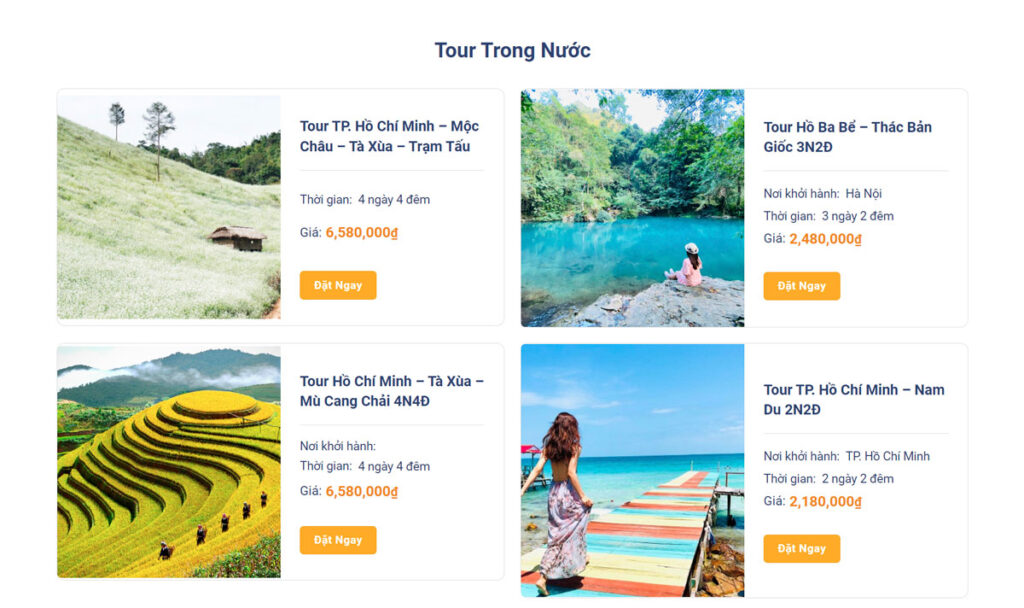Click the yellow terraced rice fields photo
The image size is (1024, 608).
click(169, 461)
